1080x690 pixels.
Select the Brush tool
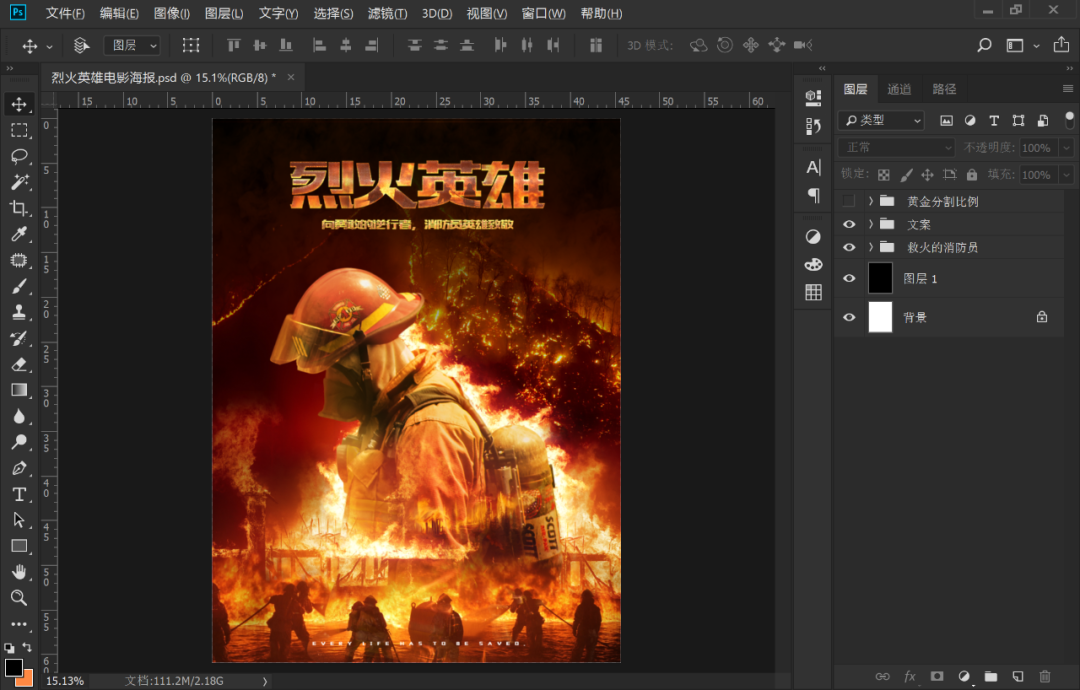pyautogui.click(x=19, y=286)
